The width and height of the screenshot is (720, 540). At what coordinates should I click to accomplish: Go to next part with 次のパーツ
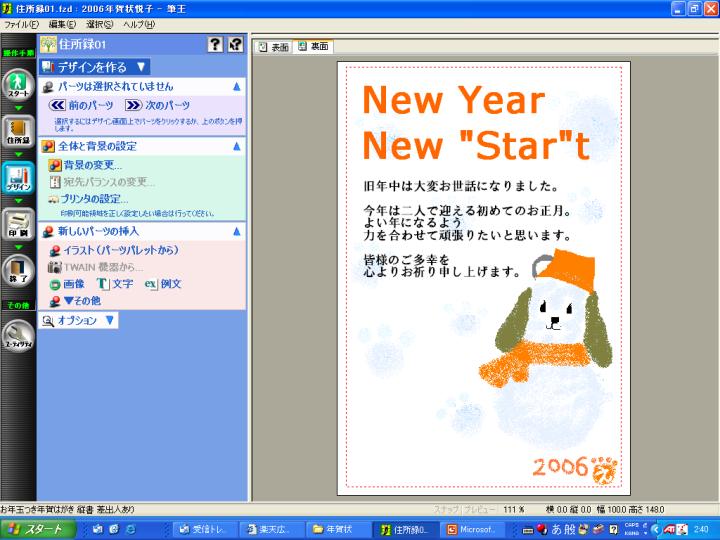point(158,105)
